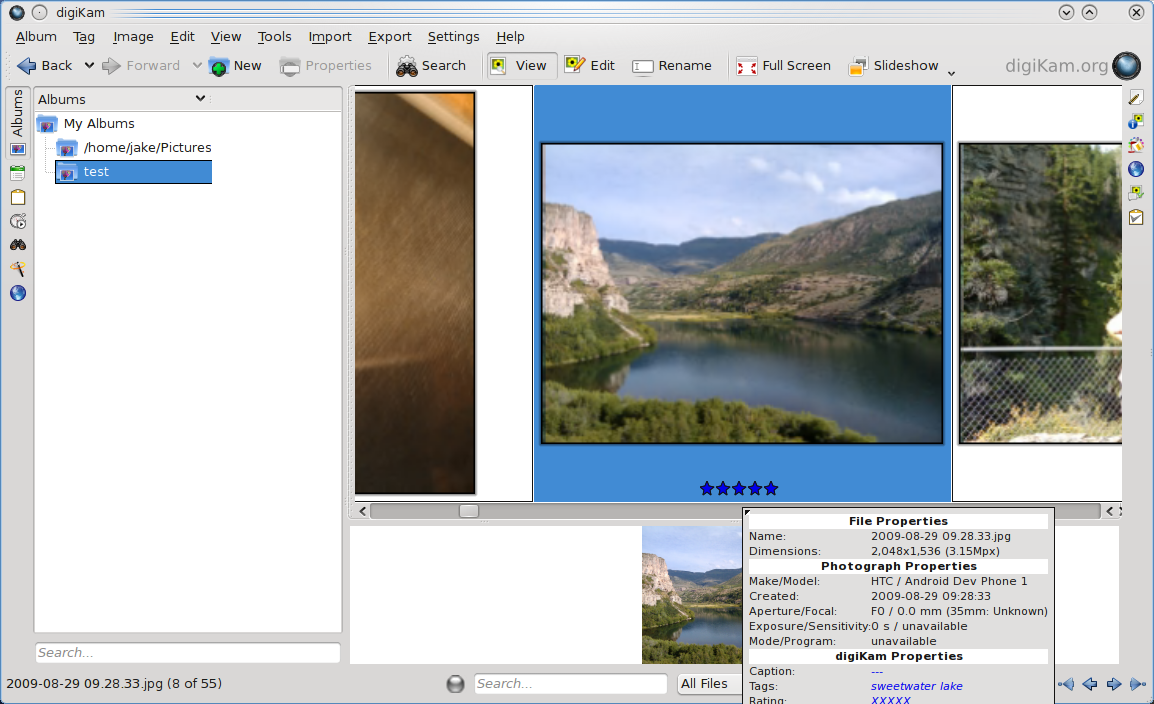Click the horizontal scrollbar handle

coord(469,511)
